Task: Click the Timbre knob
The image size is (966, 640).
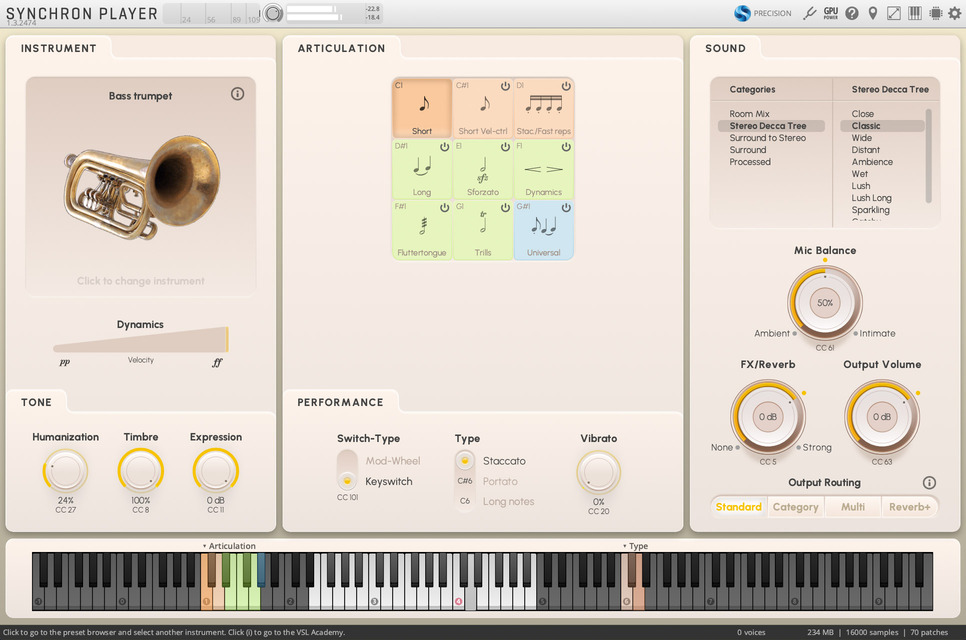Action: point(140,471)
